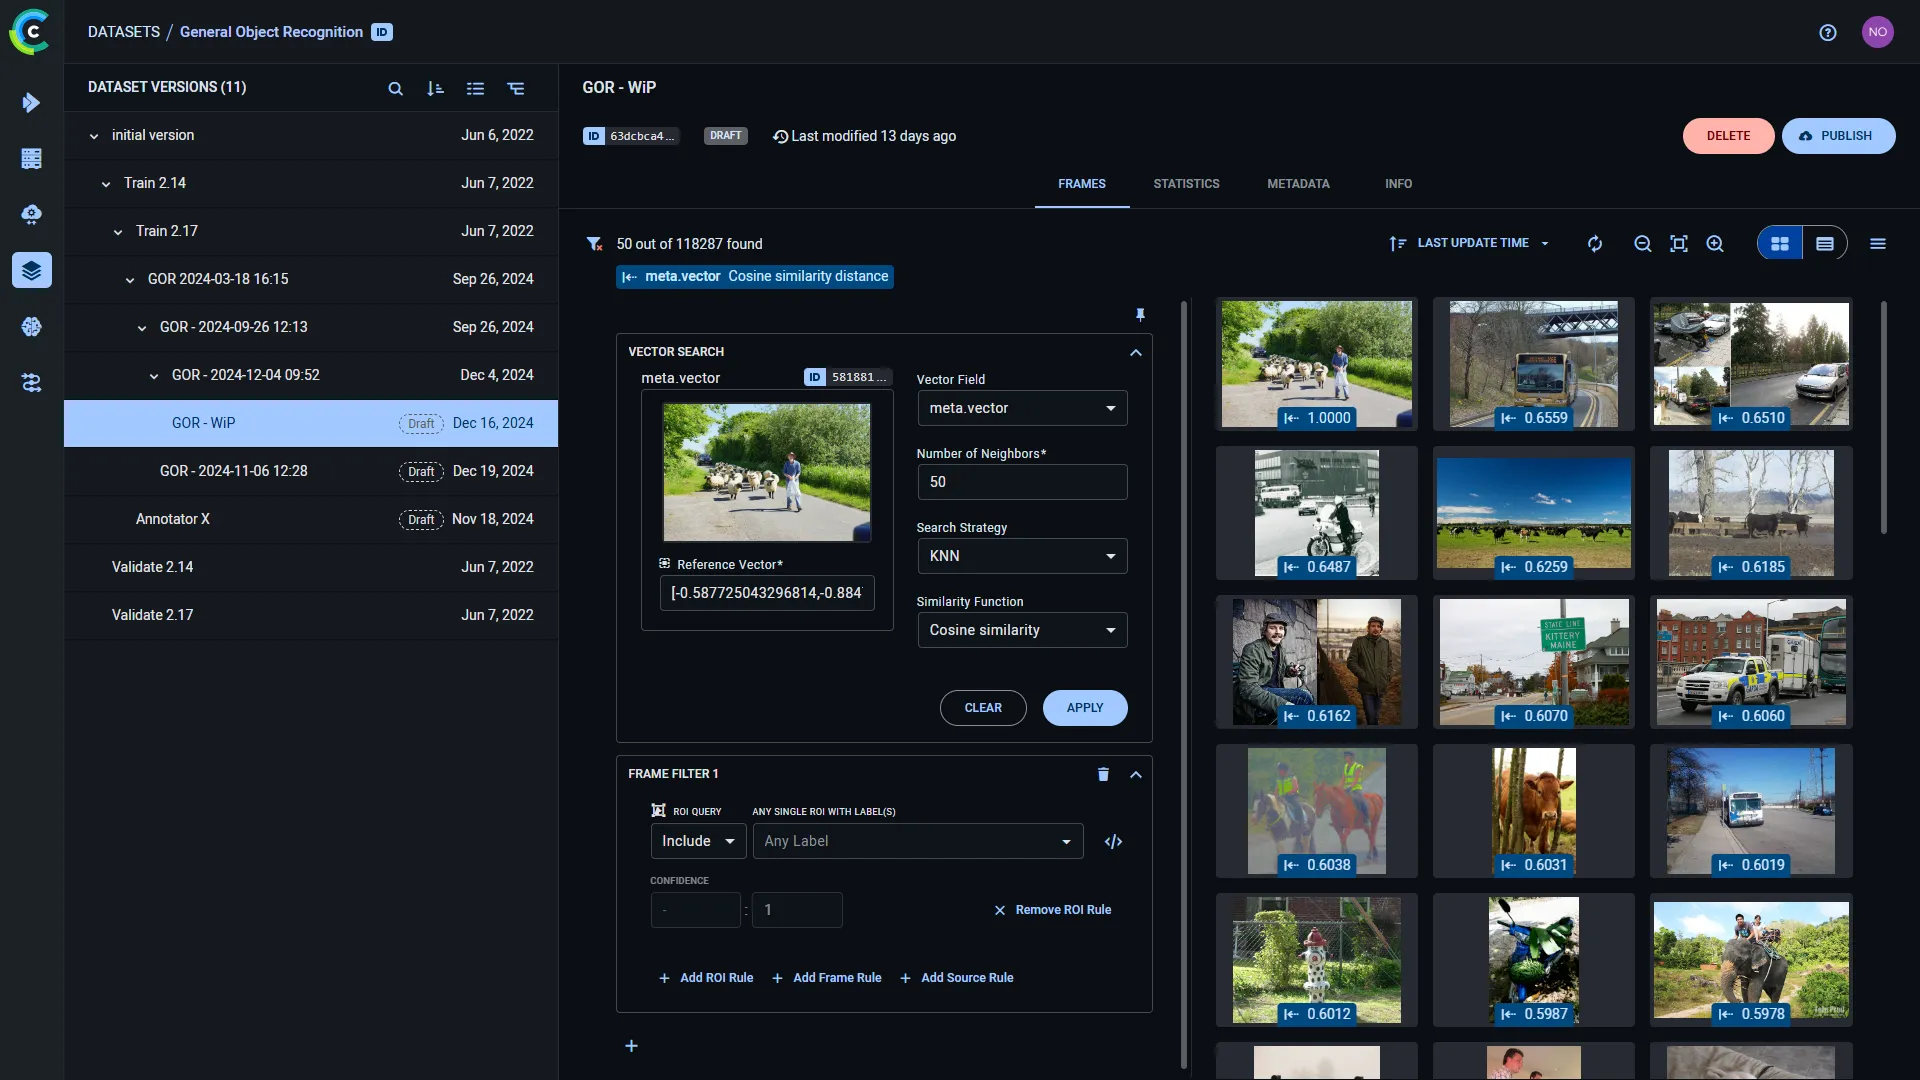Open the Vector Field meta.vector dropdown
Viewport: 1920px width, 1080px height.
coord(1022,408)
